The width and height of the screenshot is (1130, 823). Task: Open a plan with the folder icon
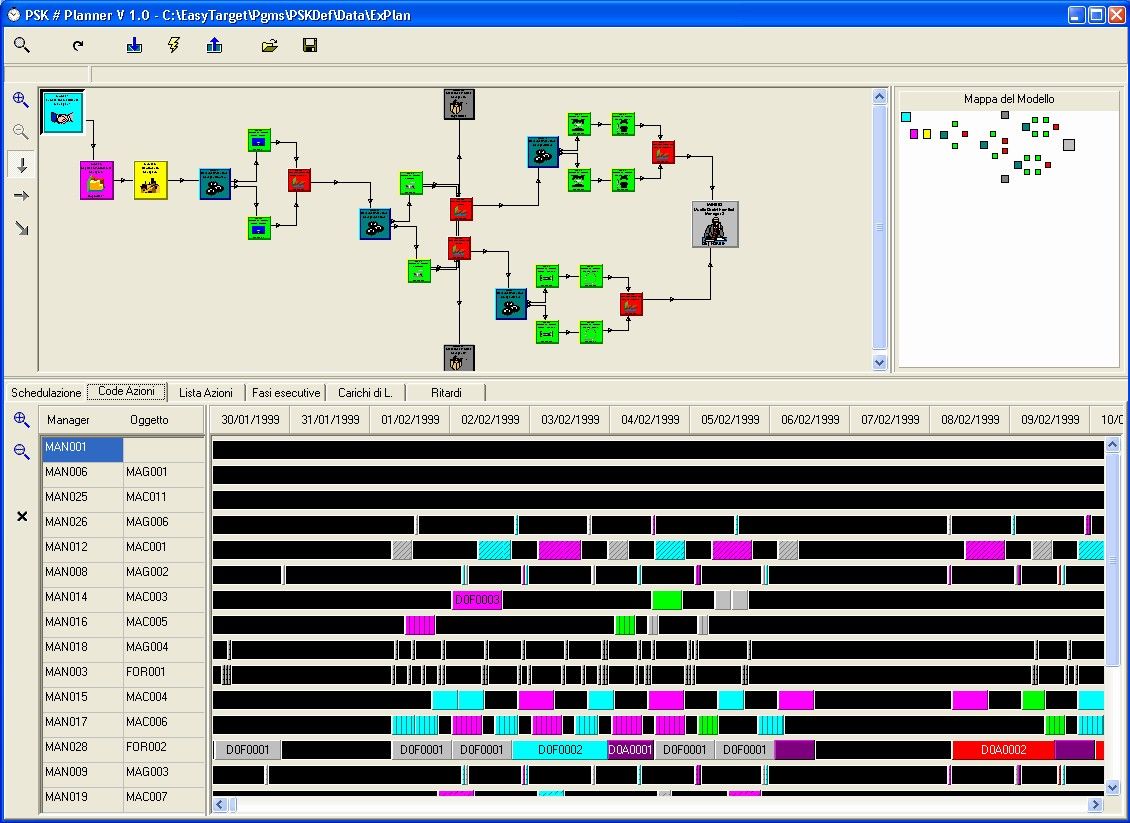[x=270, y=45]
